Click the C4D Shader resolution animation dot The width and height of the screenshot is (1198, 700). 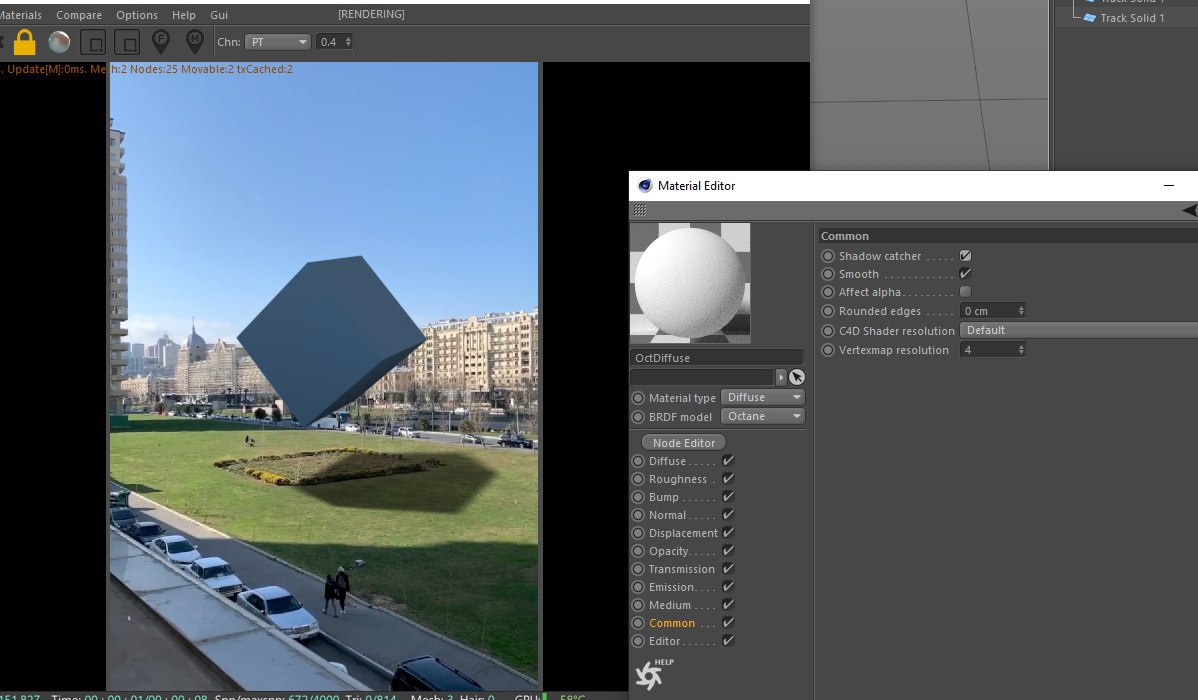[x=827, y=331]
